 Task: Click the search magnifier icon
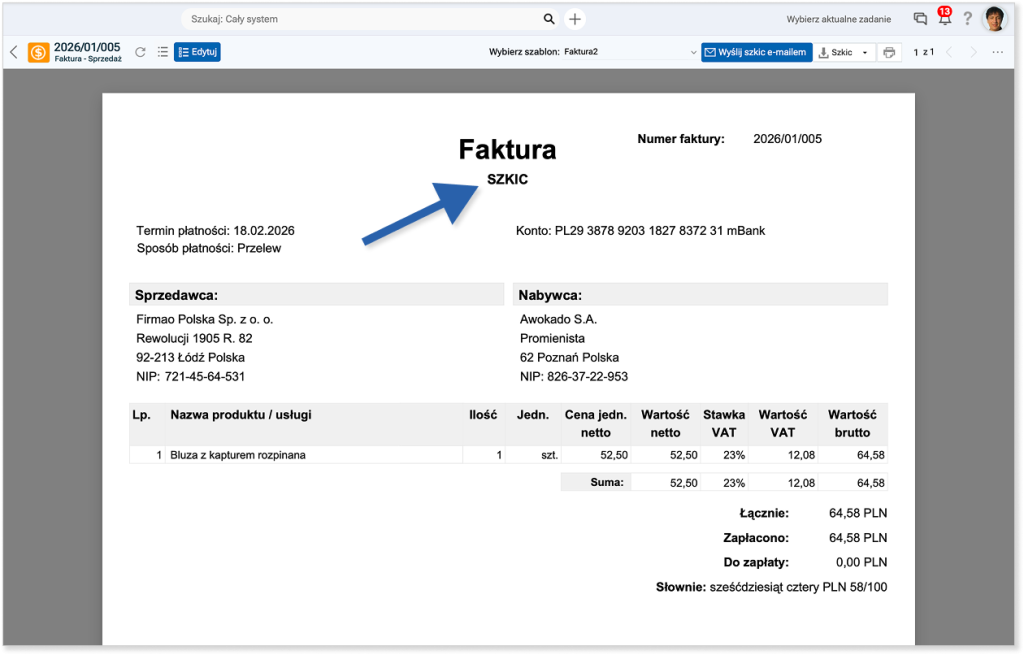pos(549,19)
